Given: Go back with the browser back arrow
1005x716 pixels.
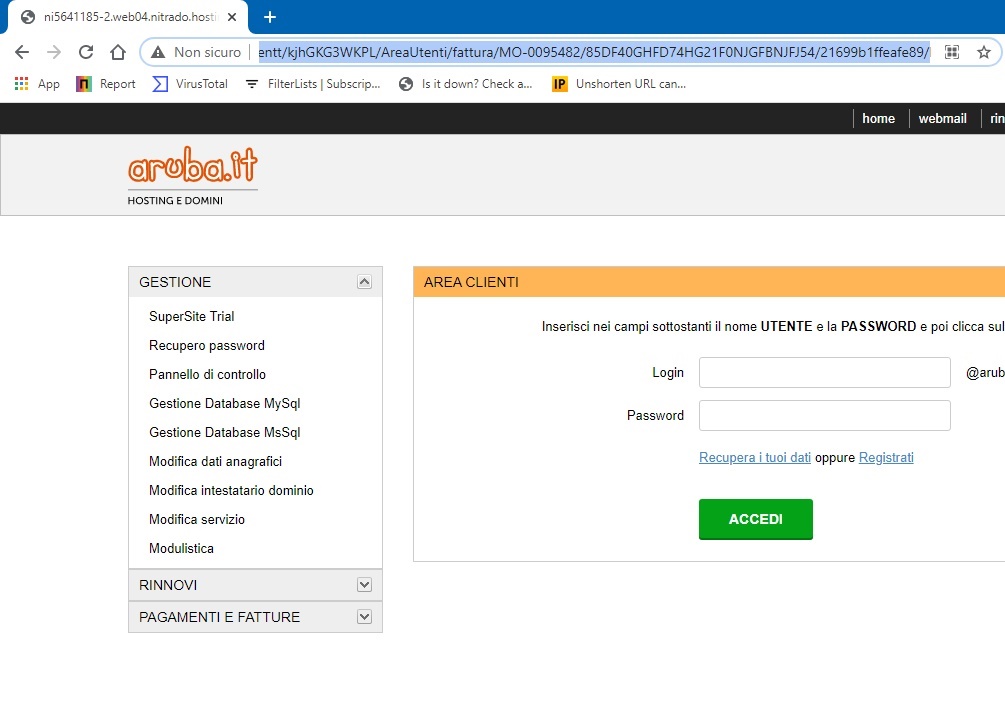Looking at the screenshot, I should tap(22, 52).
